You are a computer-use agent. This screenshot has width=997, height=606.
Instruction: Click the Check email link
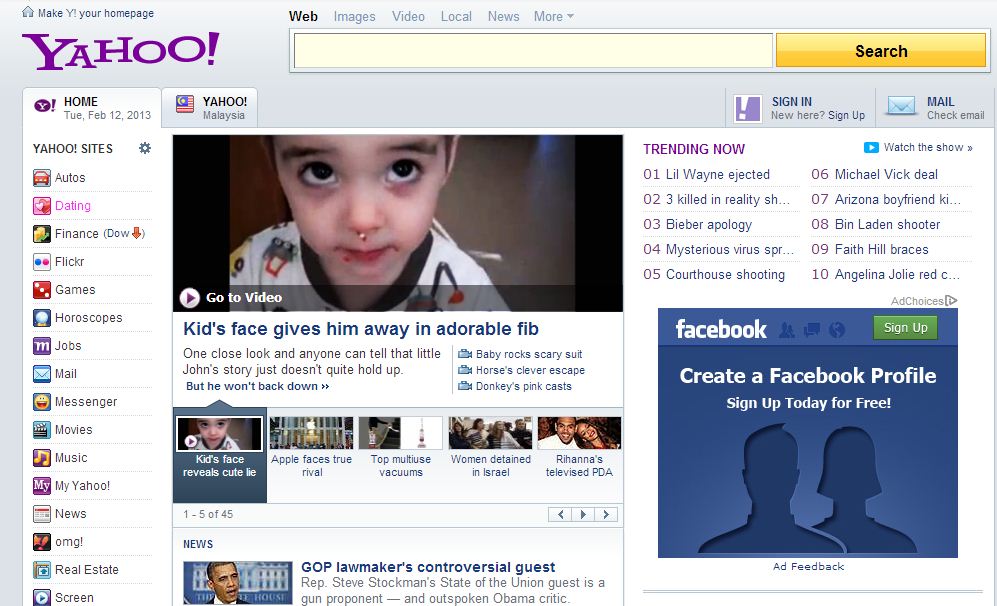[x=955, y=115]
